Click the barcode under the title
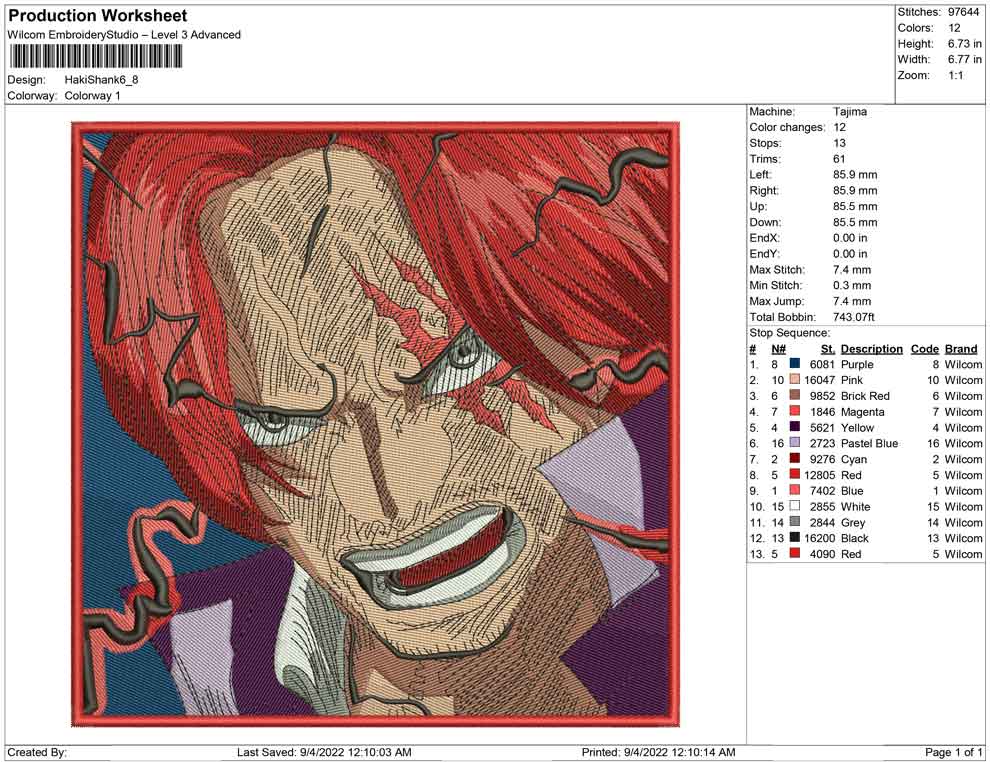Viewport: 990px width, 762px height. coord(95,56)
